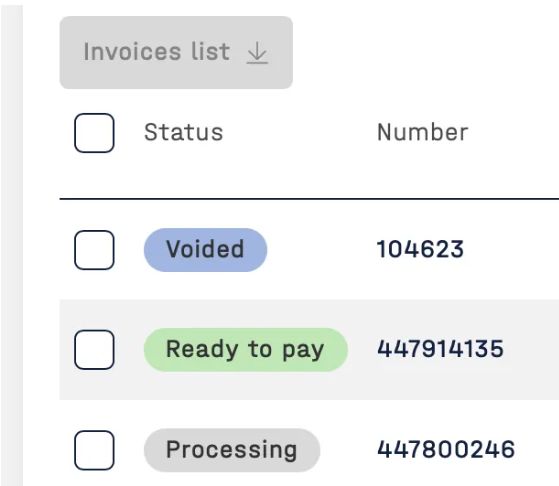The width and height of the screenshot is (559, 486).
Task: Click the download arrow icon beside Invoices list
Action: (x=257, y=53)
